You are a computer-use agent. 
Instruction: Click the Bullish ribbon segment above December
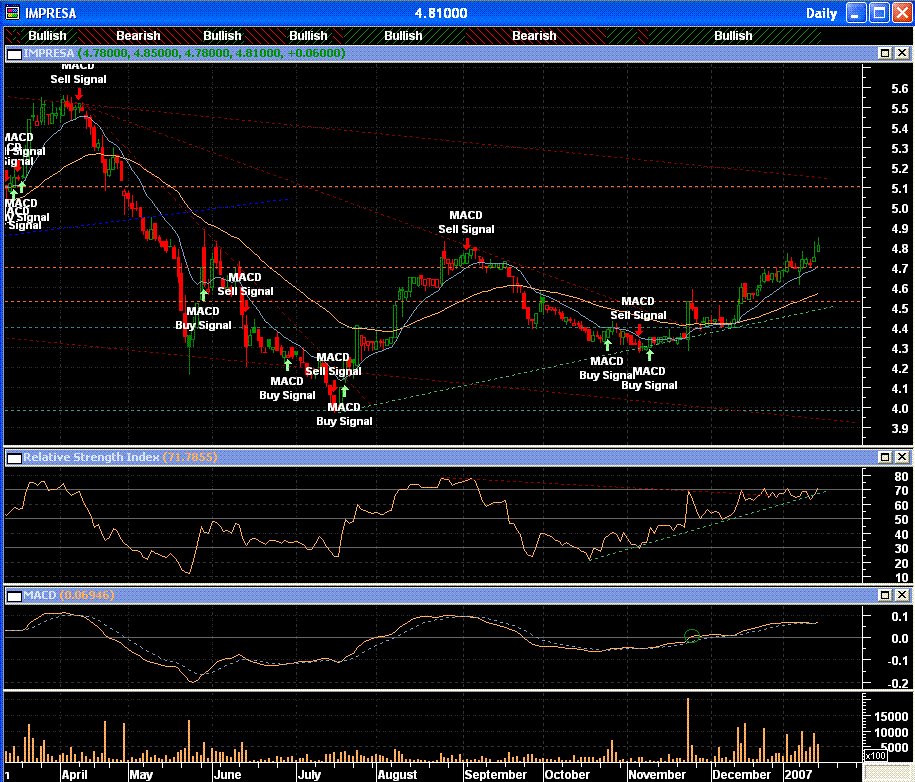[733, 36]
